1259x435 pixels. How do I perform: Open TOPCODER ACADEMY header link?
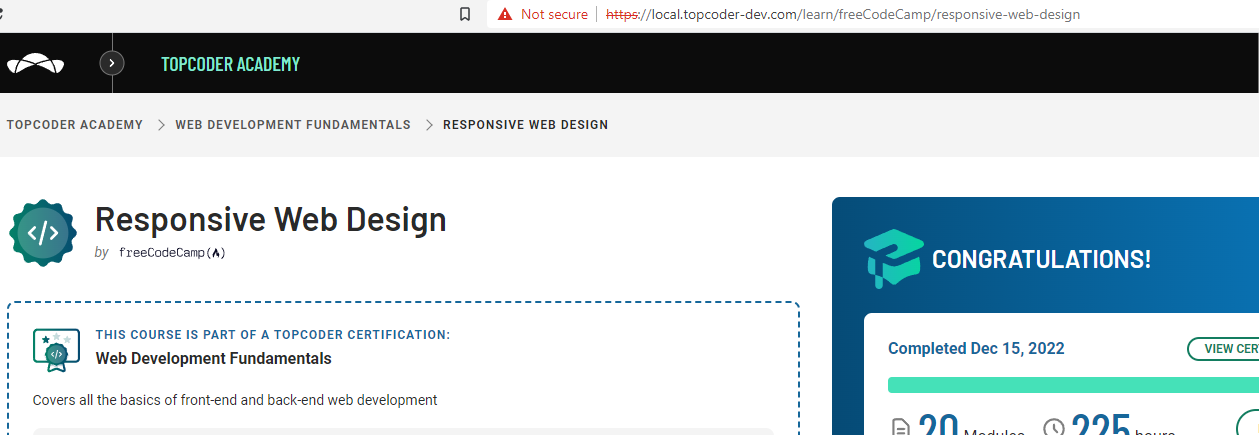230,64
